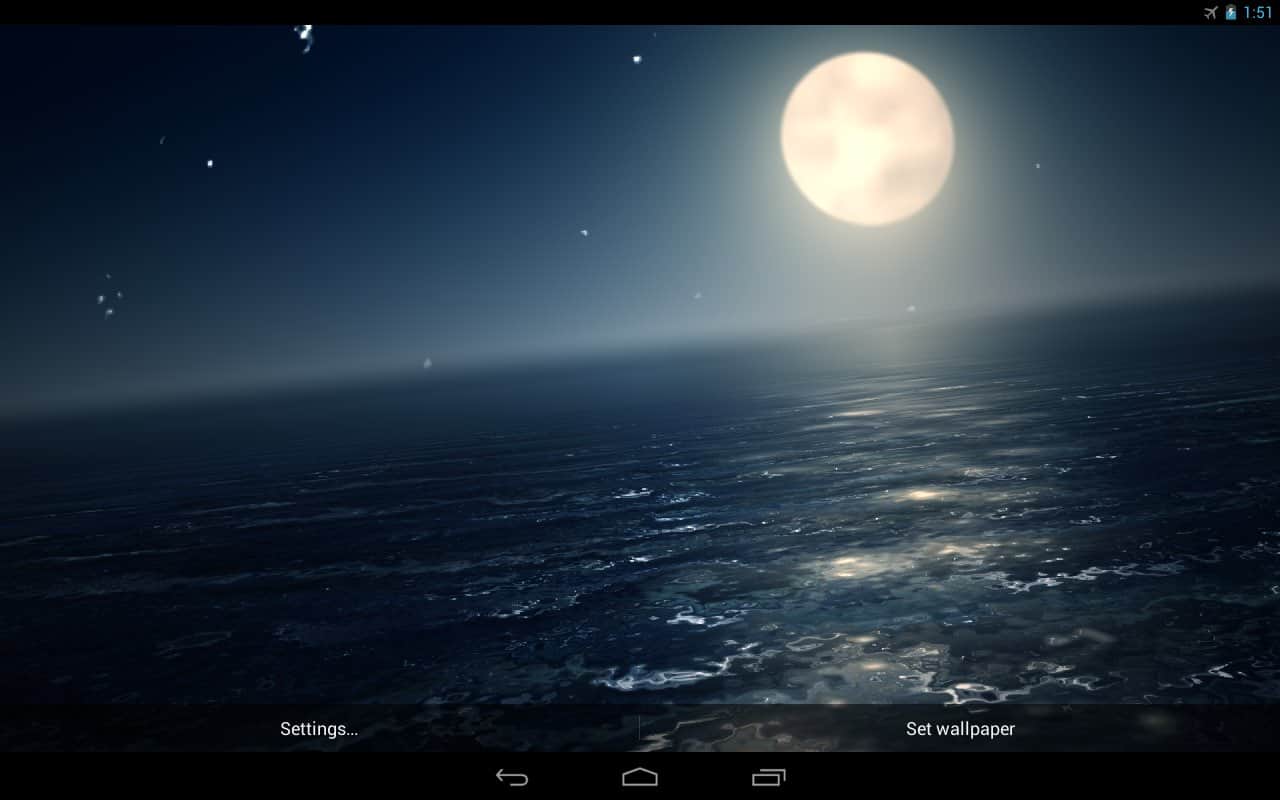Apply with the Set wallpaper button

click(x=960, y=729)
